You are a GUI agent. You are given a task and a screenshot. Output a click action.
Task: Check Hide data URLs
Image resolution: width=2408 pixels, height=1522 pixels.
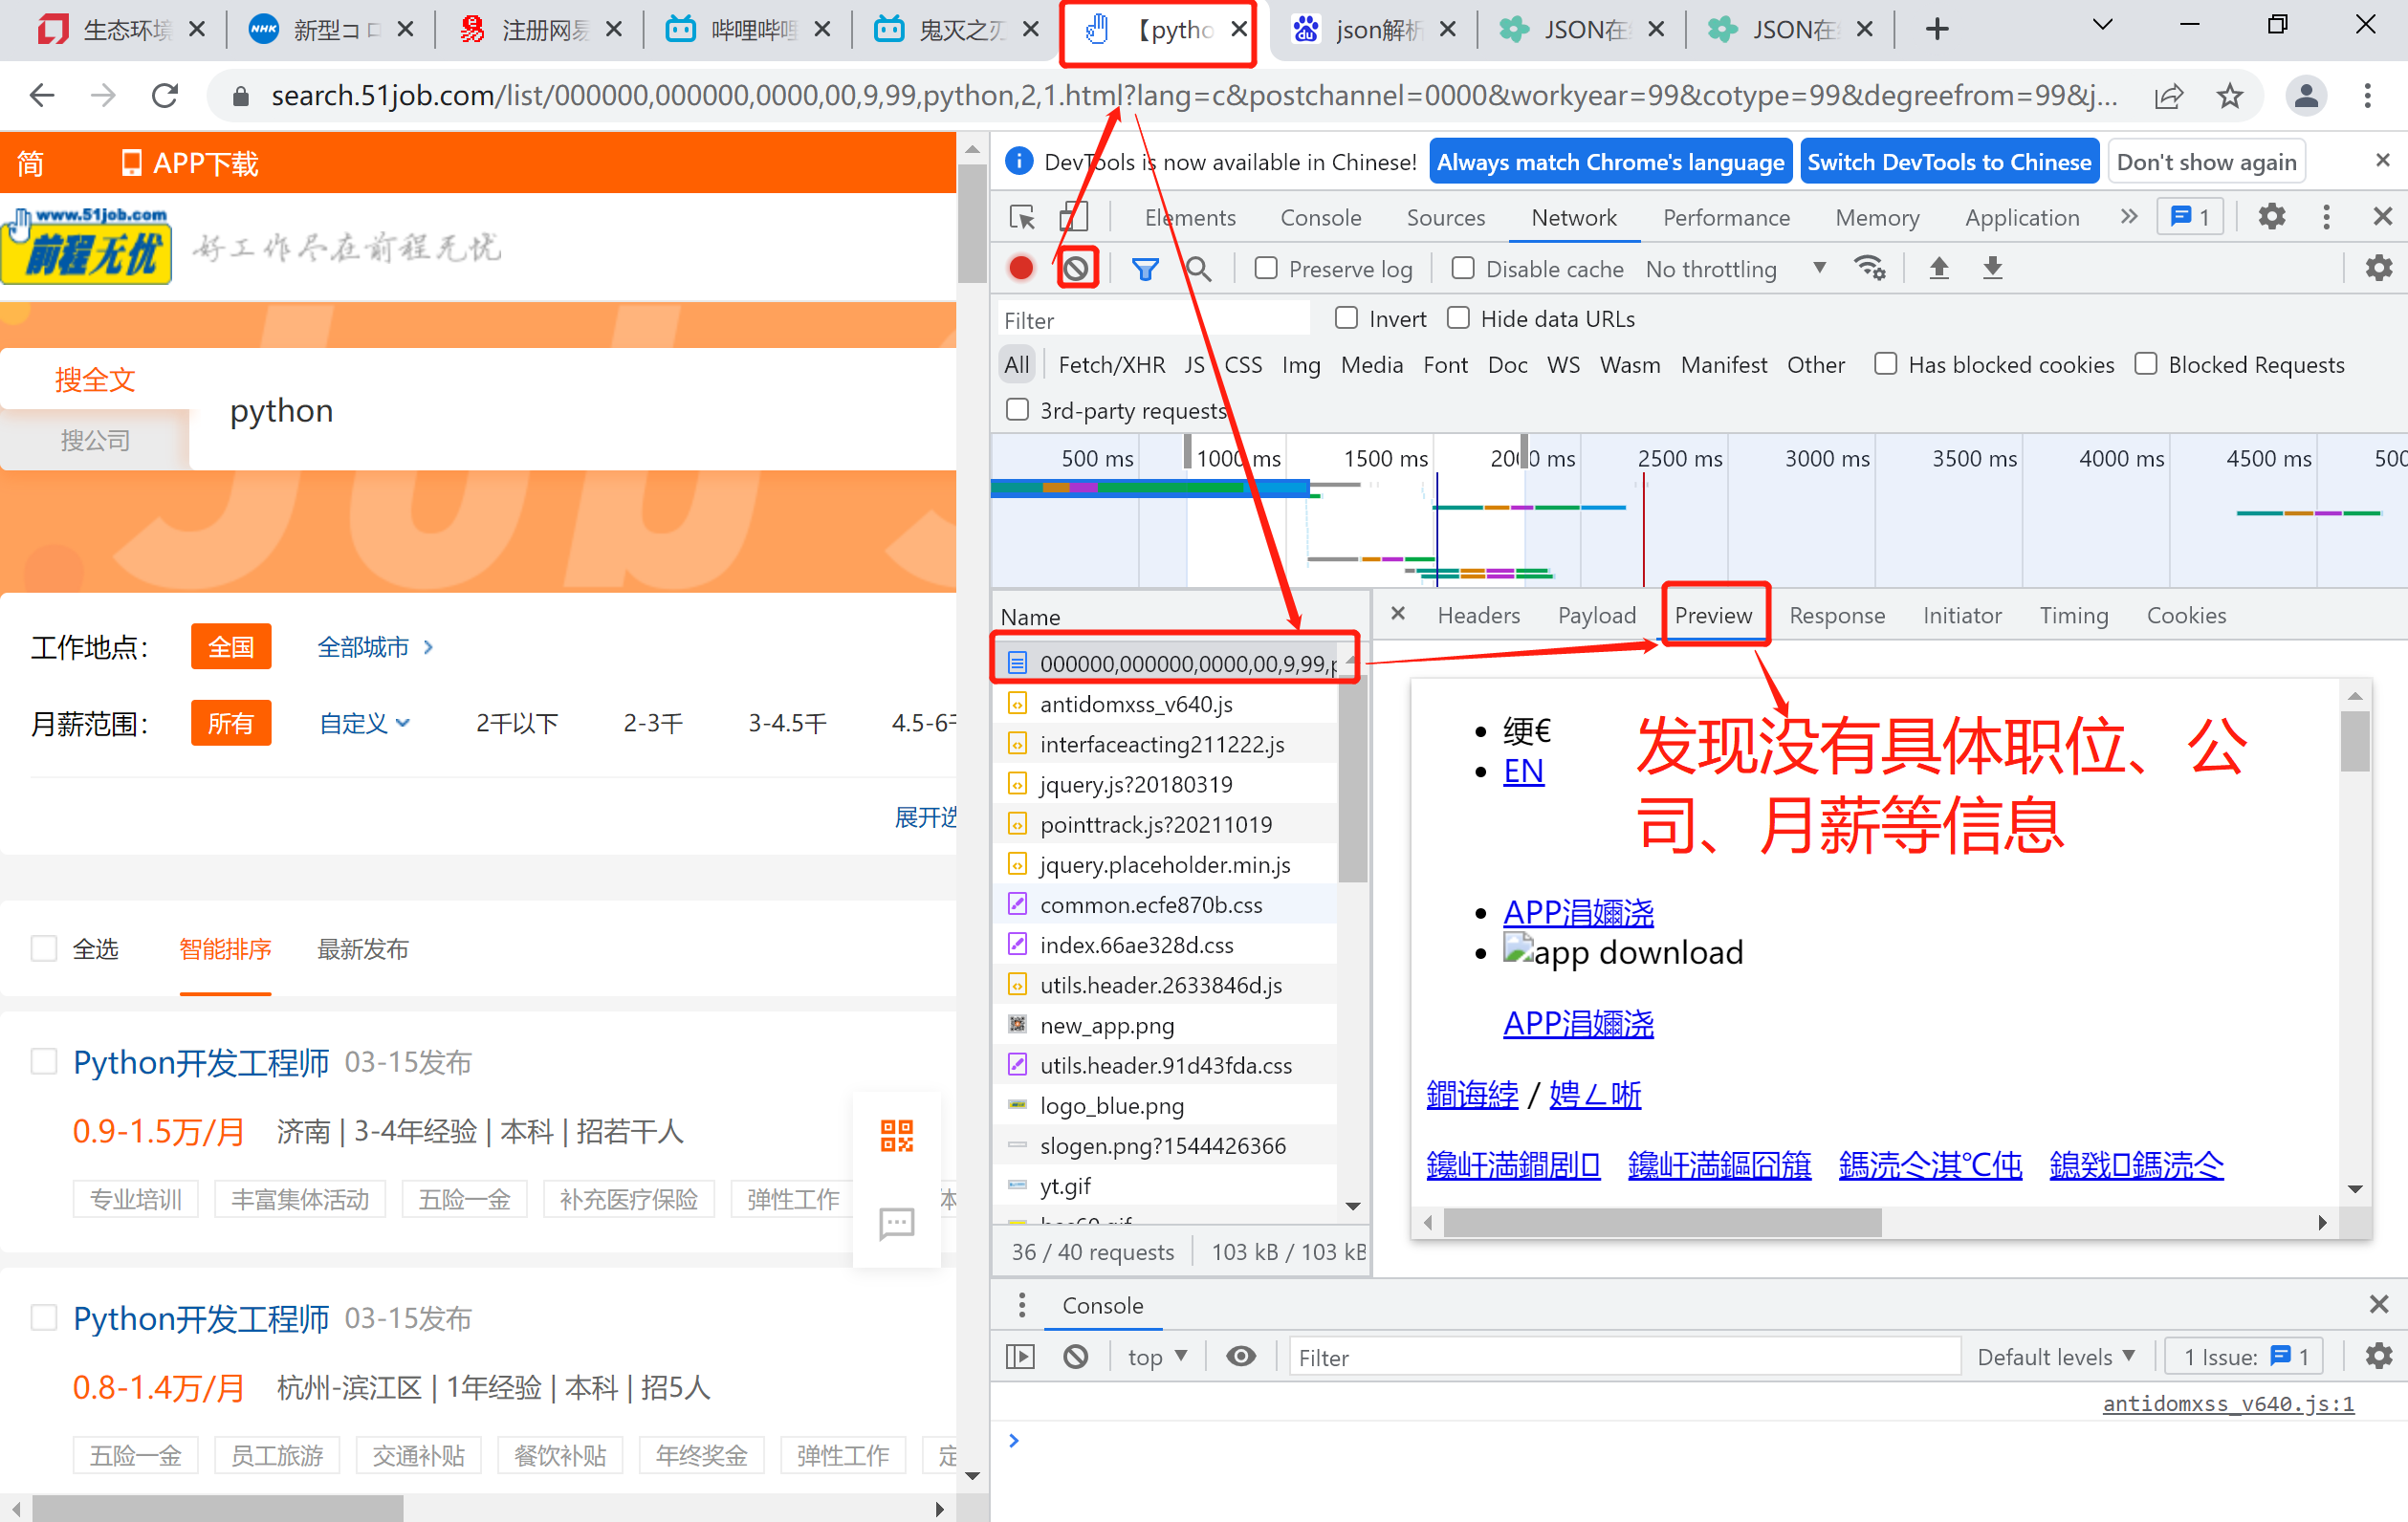click(x=1458, y=318)
